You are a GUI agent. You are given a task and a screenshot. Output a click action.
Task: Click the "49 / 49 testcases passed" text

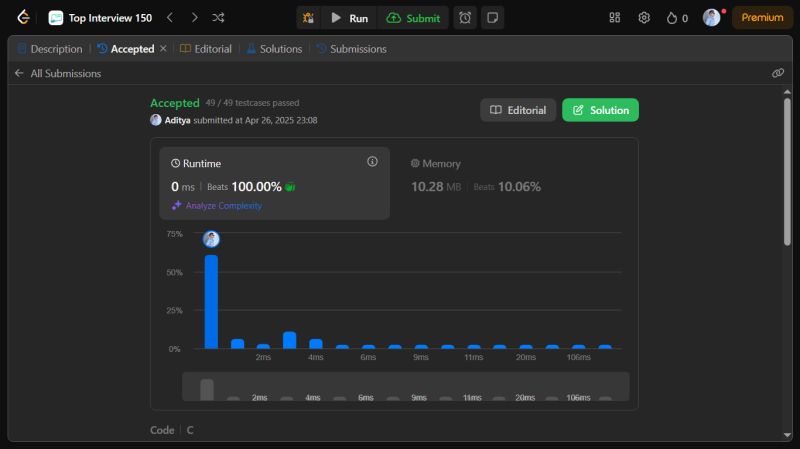pyautogui.click(x=252, y=103)
